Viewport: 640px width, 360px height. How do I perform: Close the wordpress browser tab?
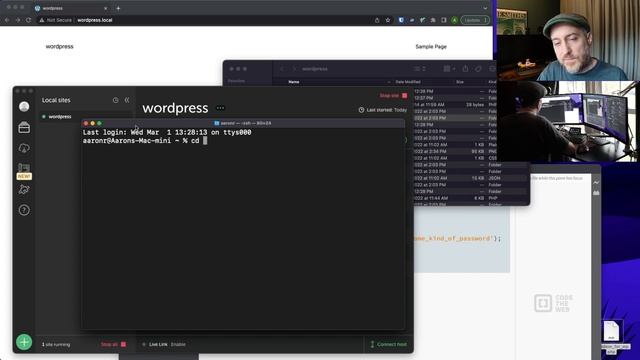pos(106,8)
